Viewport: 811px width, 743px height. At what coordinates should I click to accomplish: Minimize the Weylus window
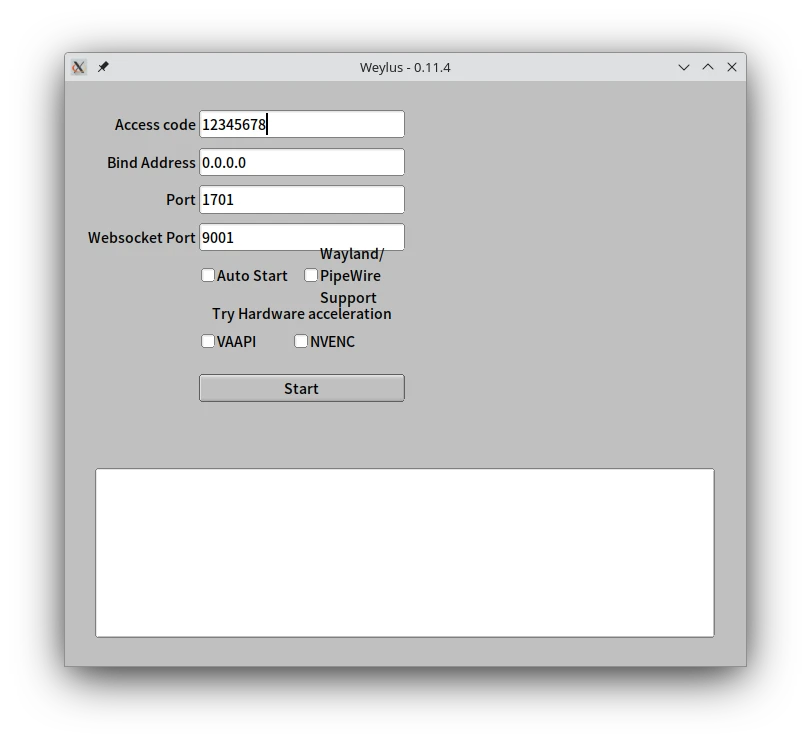[684, 67]
